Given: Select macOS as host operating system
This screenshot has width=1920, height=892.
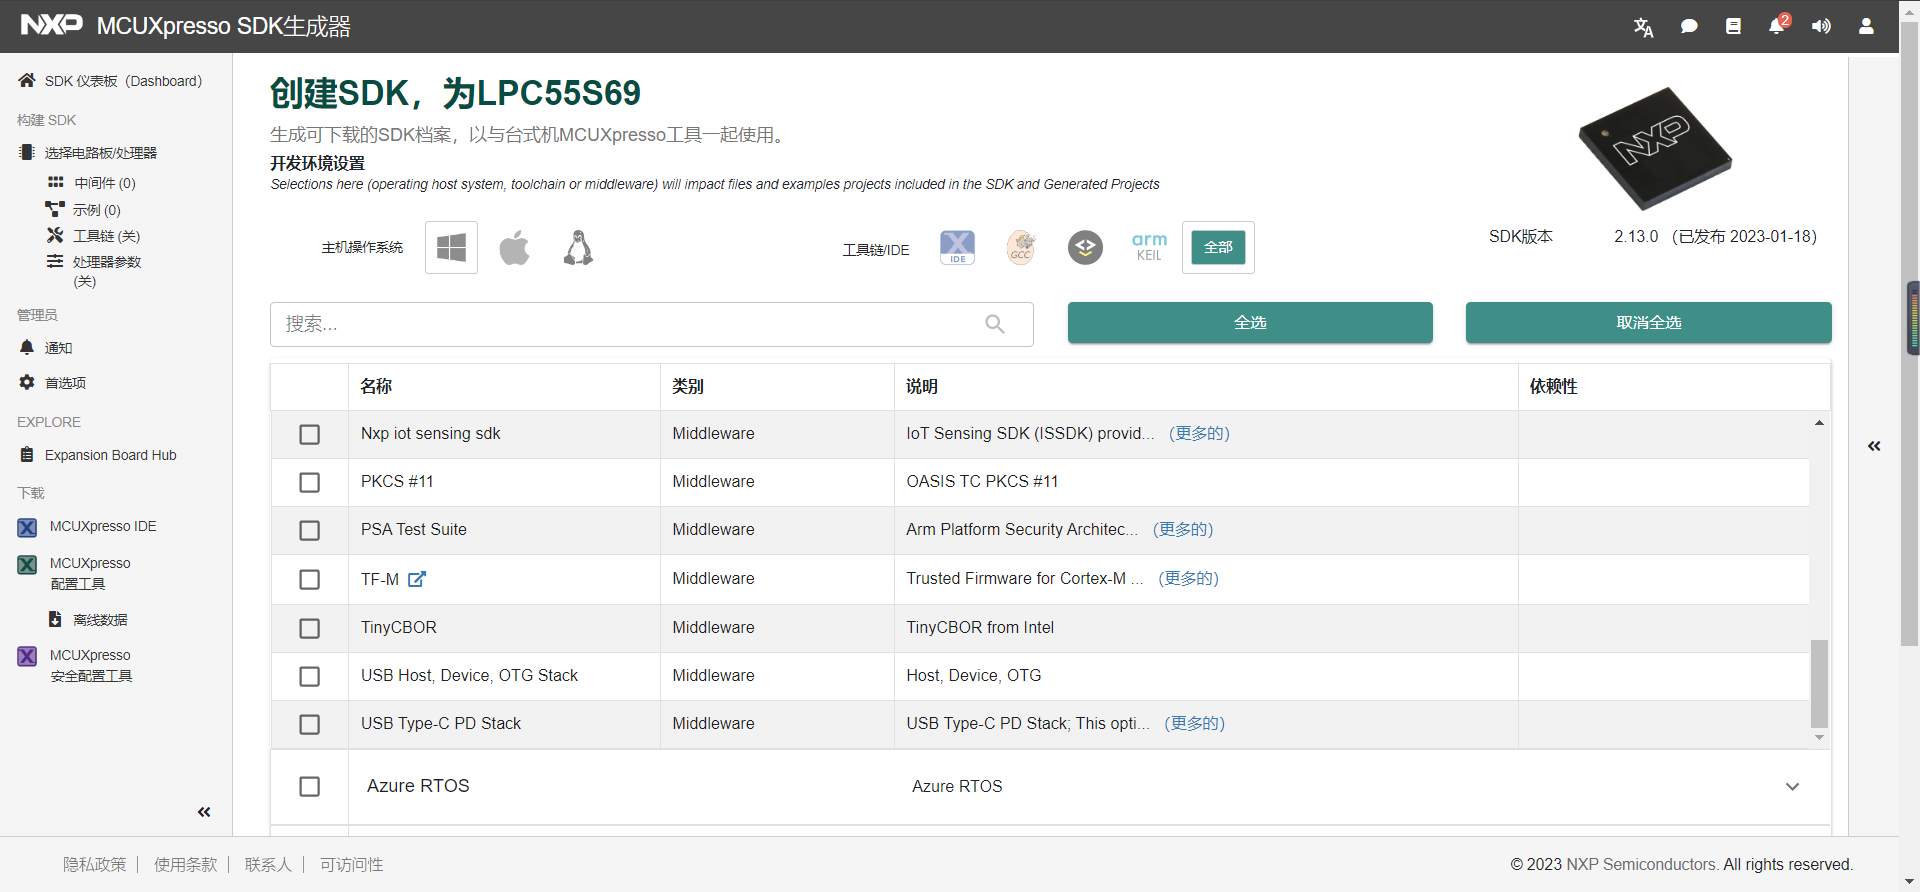Looking at the screenshot, I should coord(514,247).
